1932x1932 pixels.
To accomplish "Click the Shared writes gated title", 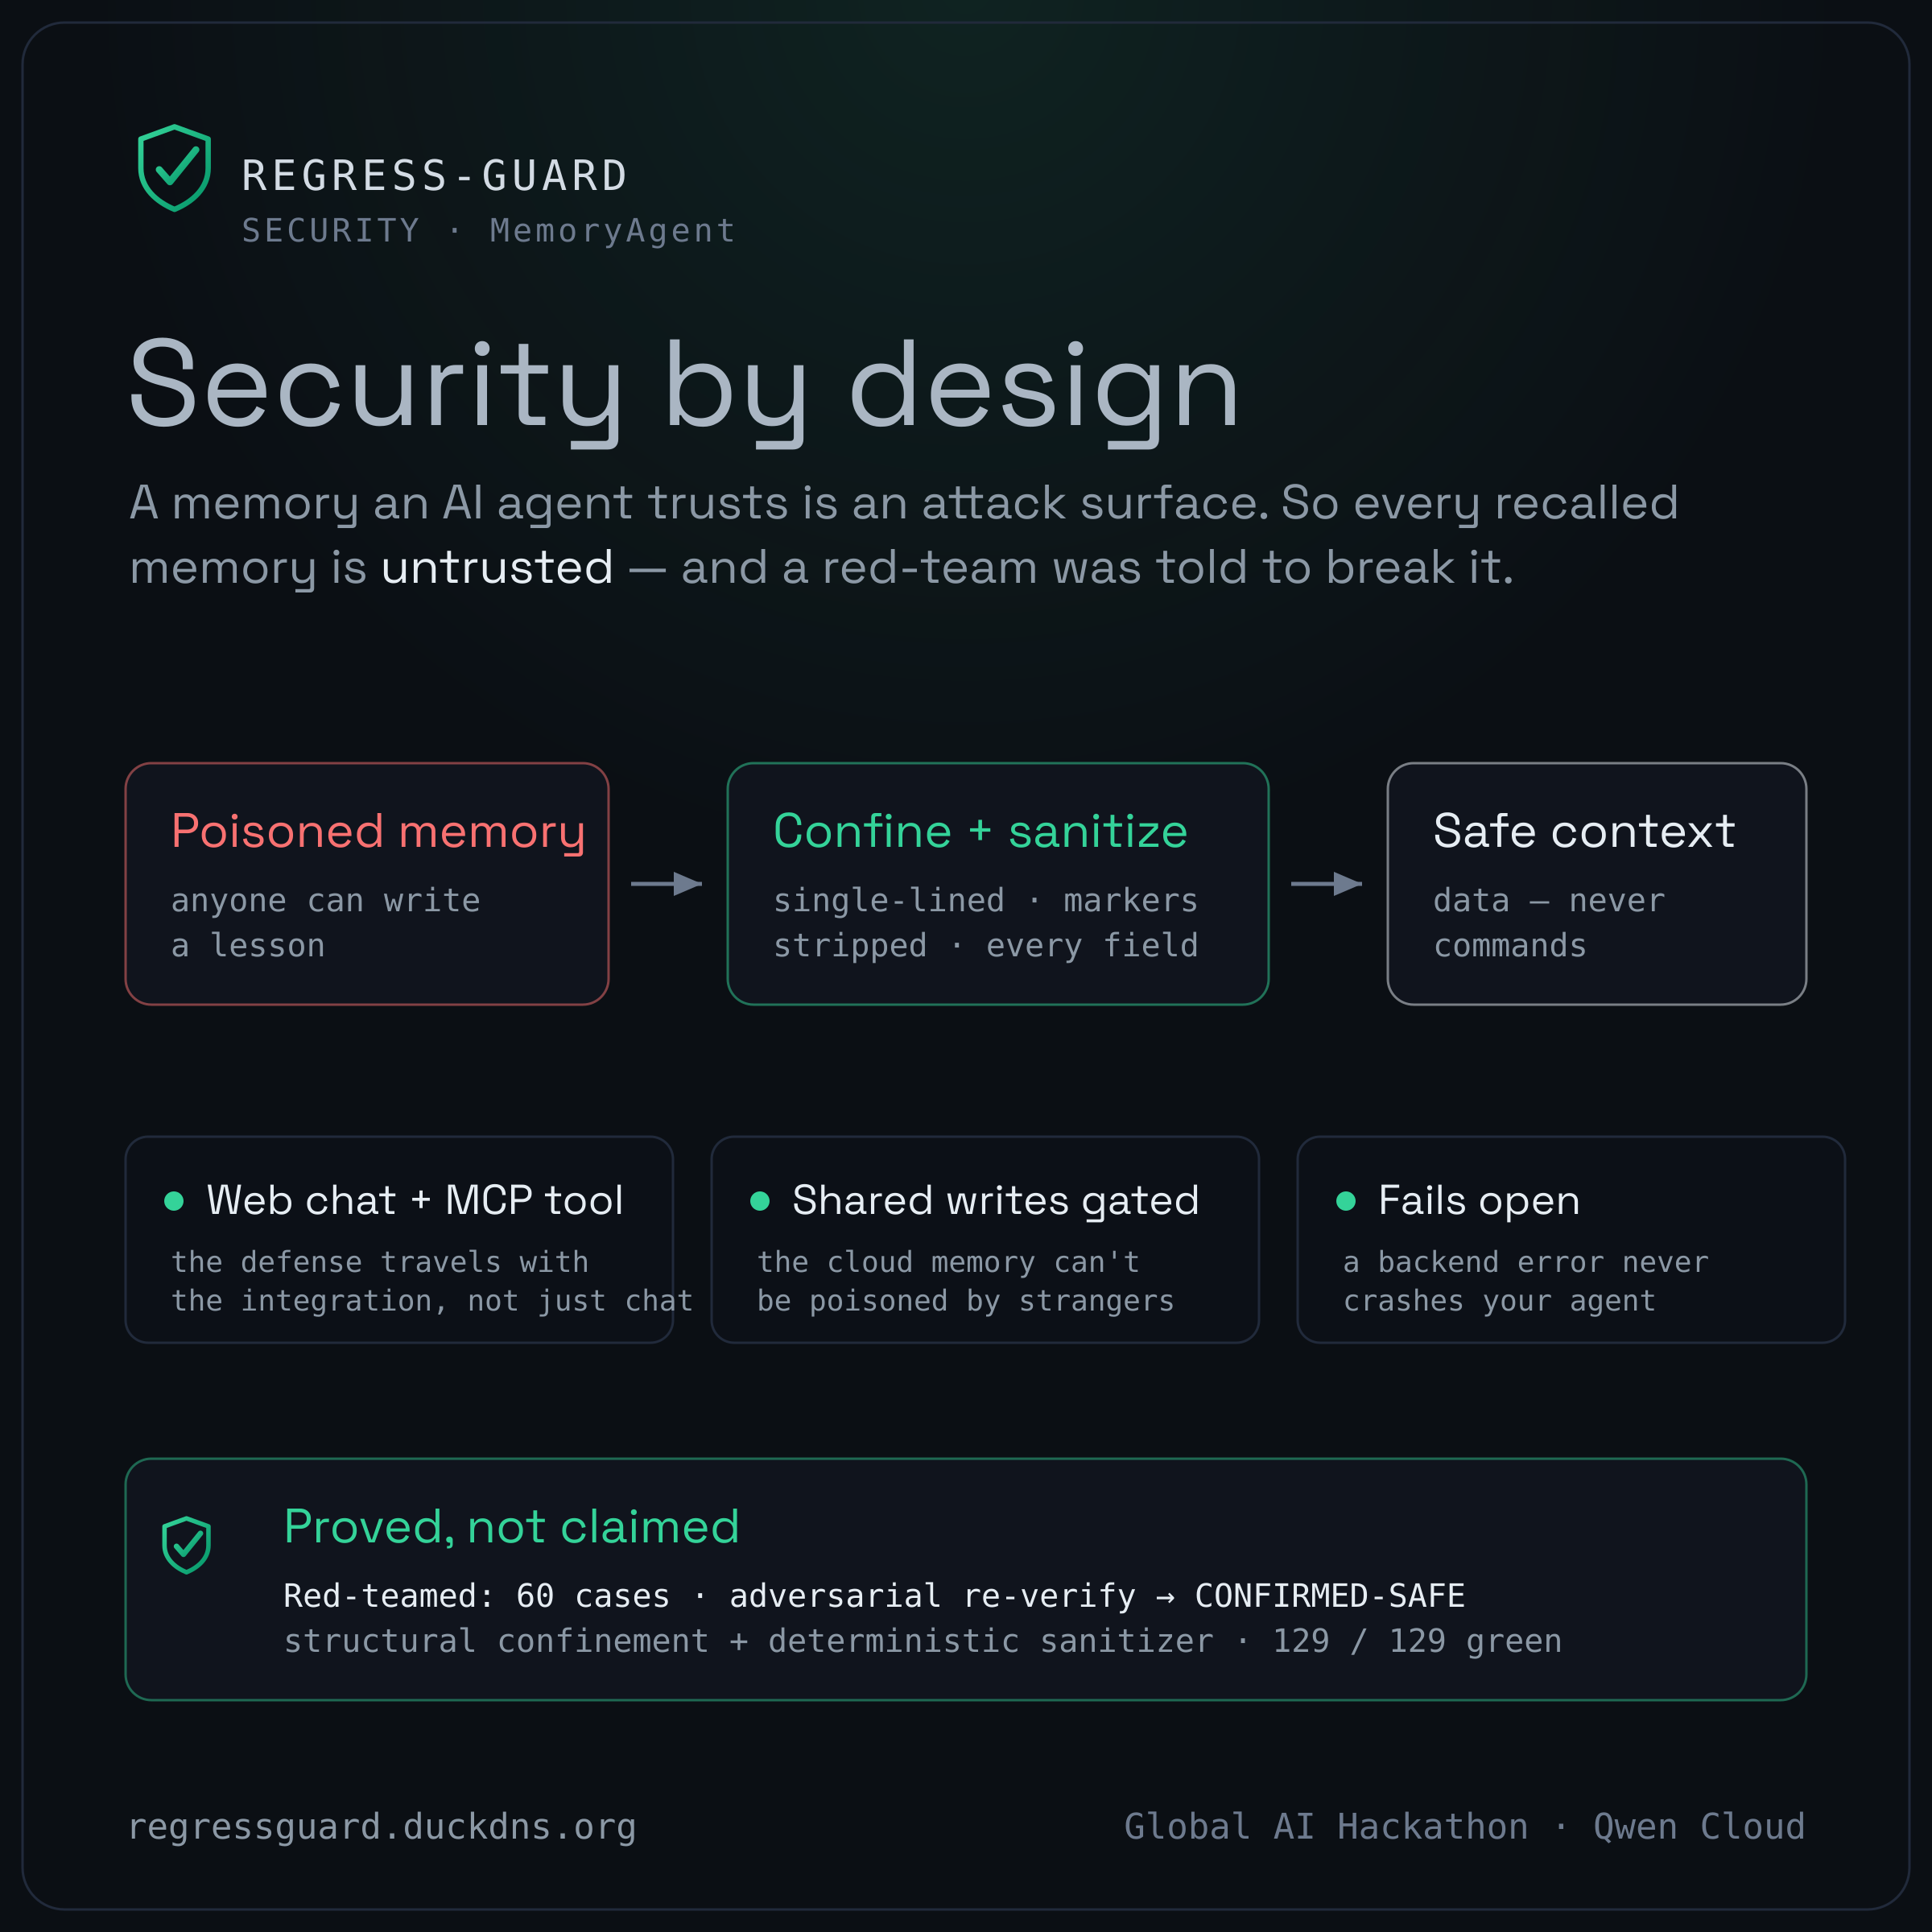I will pyautogui.click(x=996, y=1200).
